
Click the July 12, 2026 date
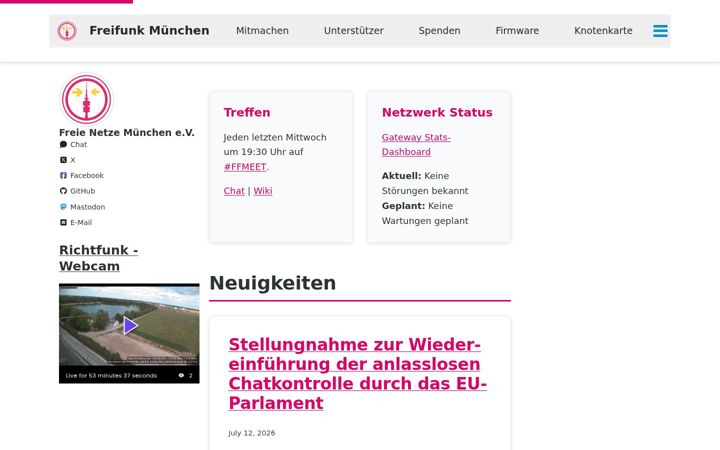[x=252, y=433]
